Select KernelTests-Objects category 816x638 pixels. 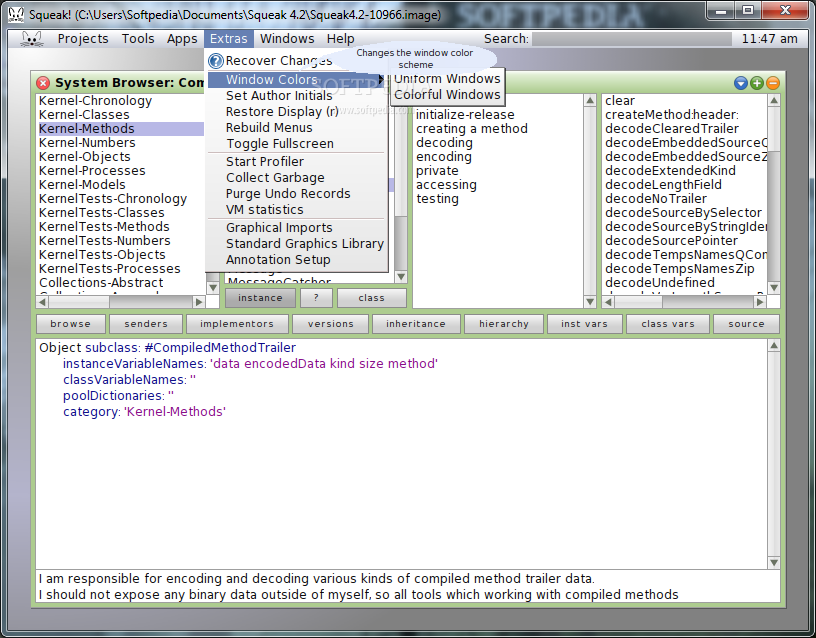(103, 254)
